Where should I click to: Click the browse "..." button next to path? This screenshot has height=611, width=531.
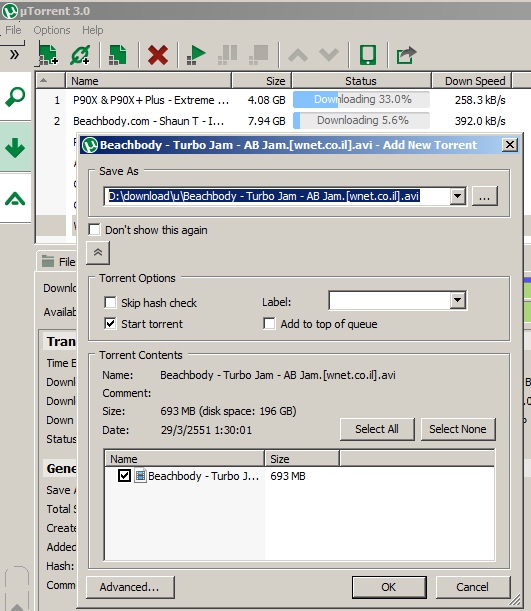point(484,196)
